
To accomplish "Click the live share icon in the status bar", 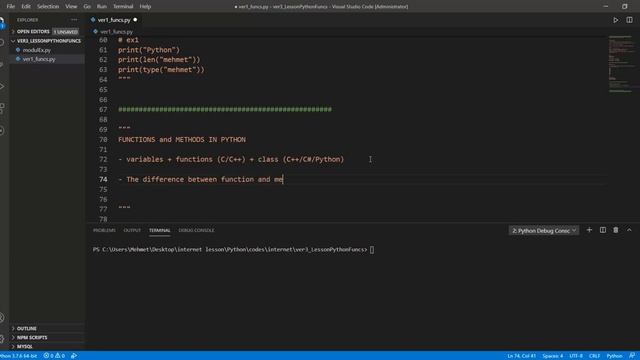I will [74, 356].
